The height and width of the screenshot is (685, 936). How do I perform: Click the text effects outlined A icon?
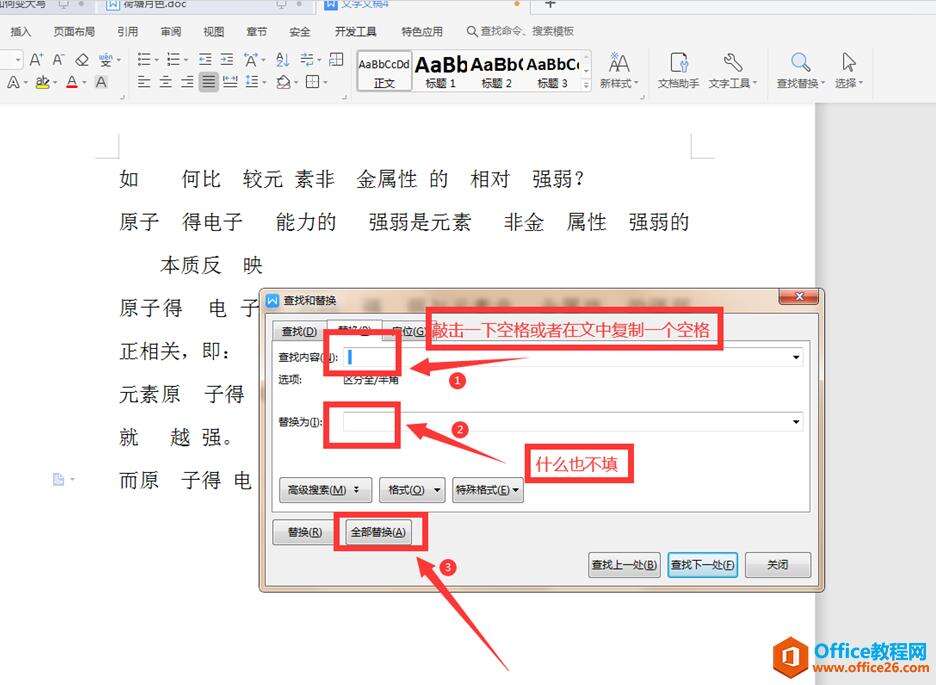point(13,82)
